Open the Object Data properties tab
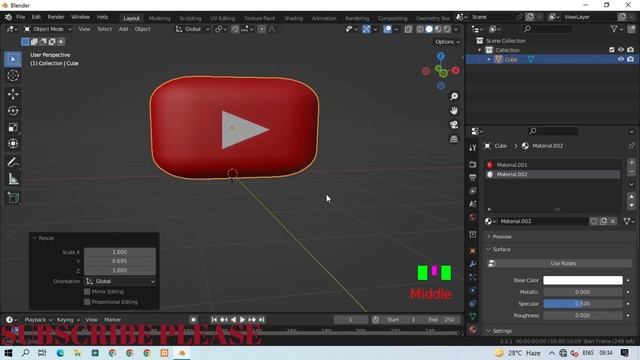This screenshot has width=640, height=360. tap(473, 316)
